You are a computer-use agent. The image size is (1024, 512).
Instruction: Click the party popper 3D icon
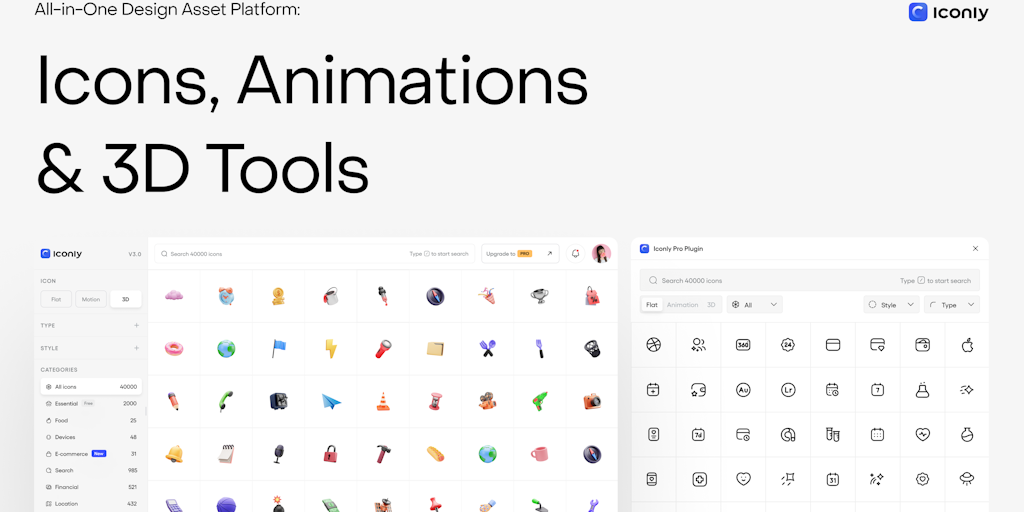(x=487, y=296)
